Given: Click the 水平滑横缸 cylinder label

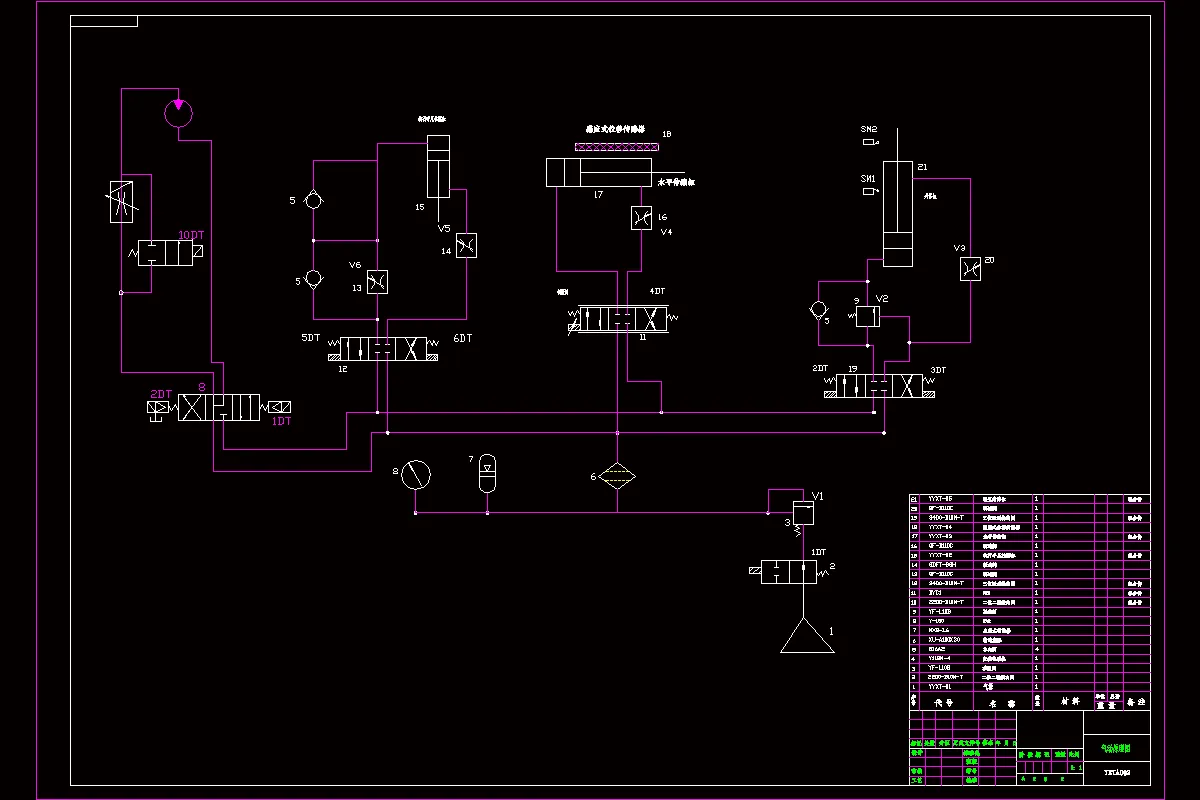Looking at the screenshot, I should [x=677, y=182].
